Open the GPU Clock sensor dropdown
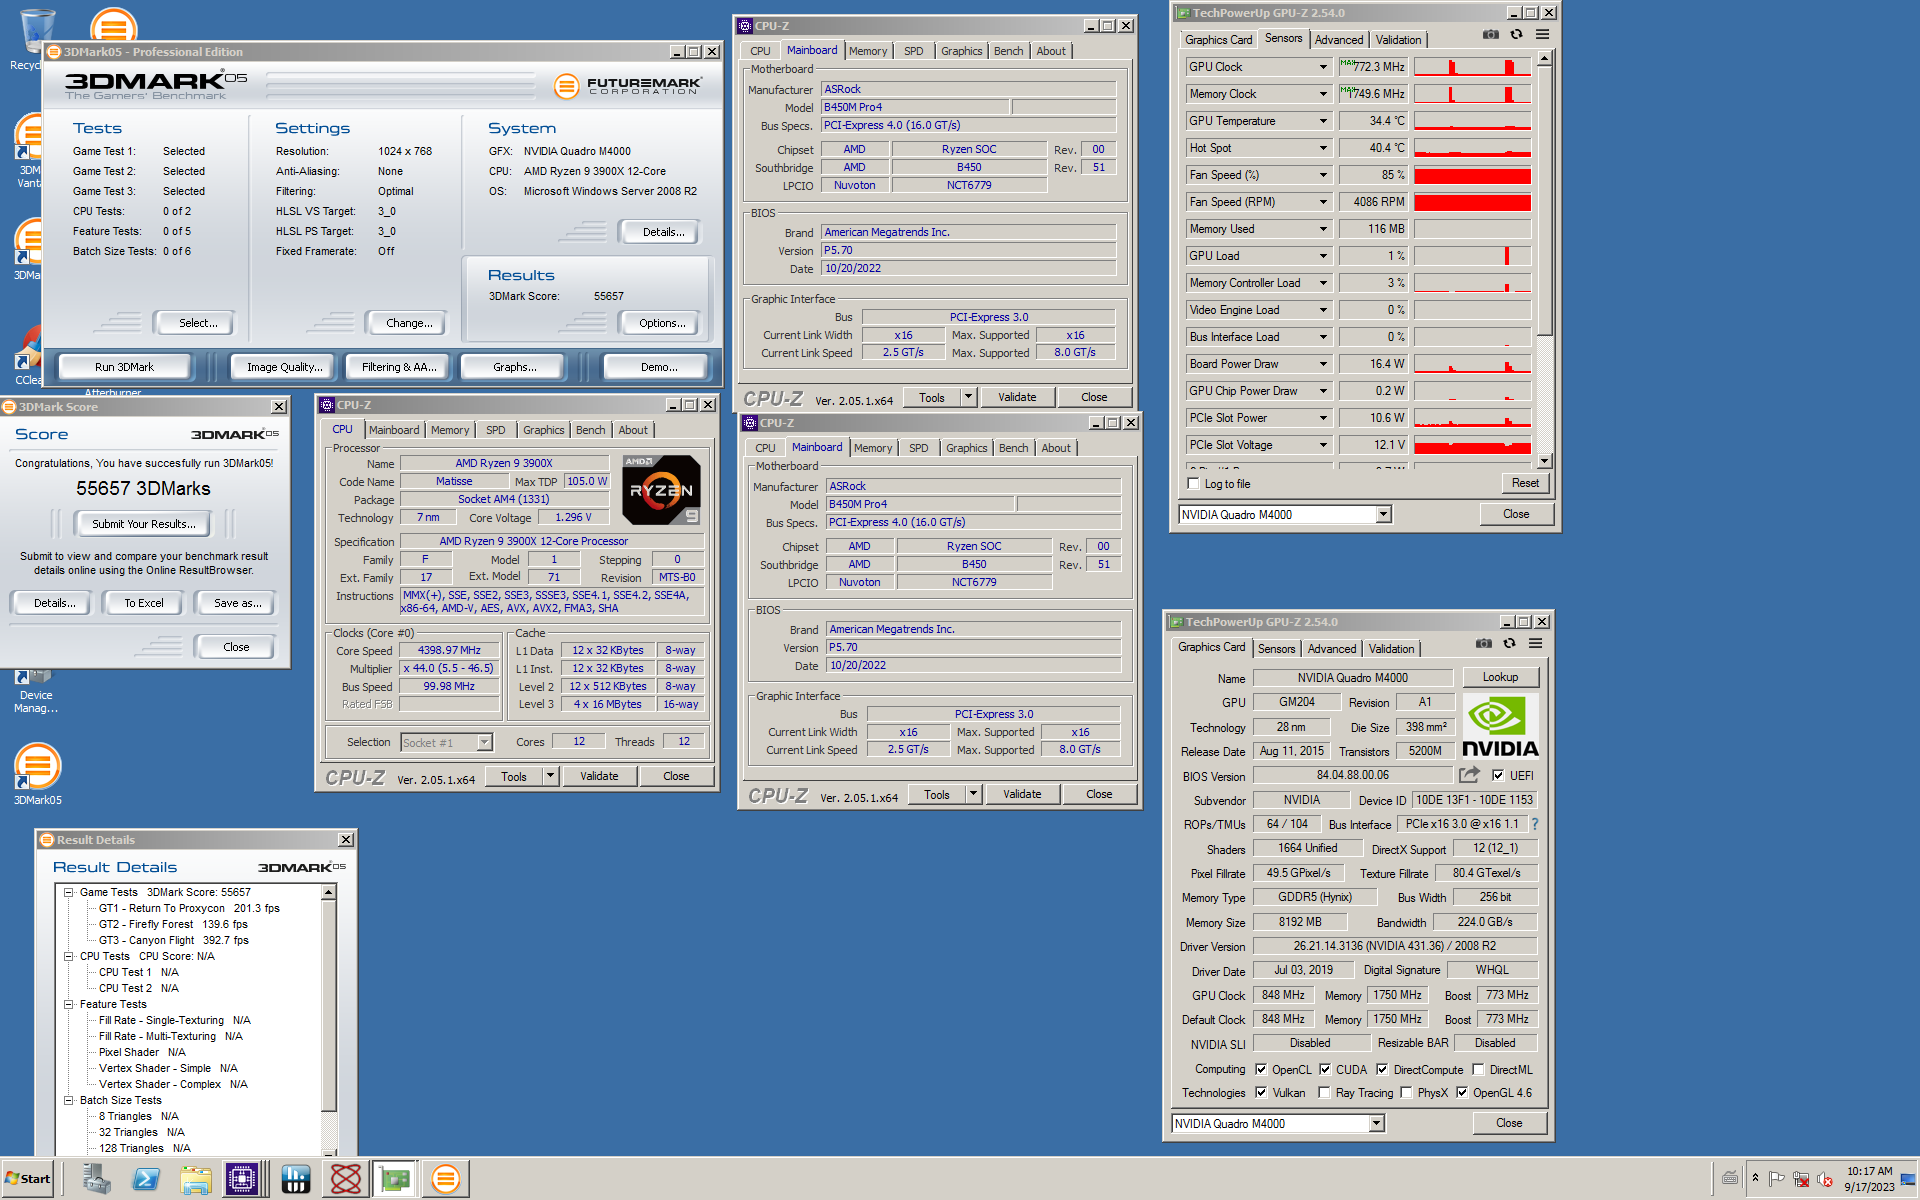1920x1200 pixels. coord(1323,67)
